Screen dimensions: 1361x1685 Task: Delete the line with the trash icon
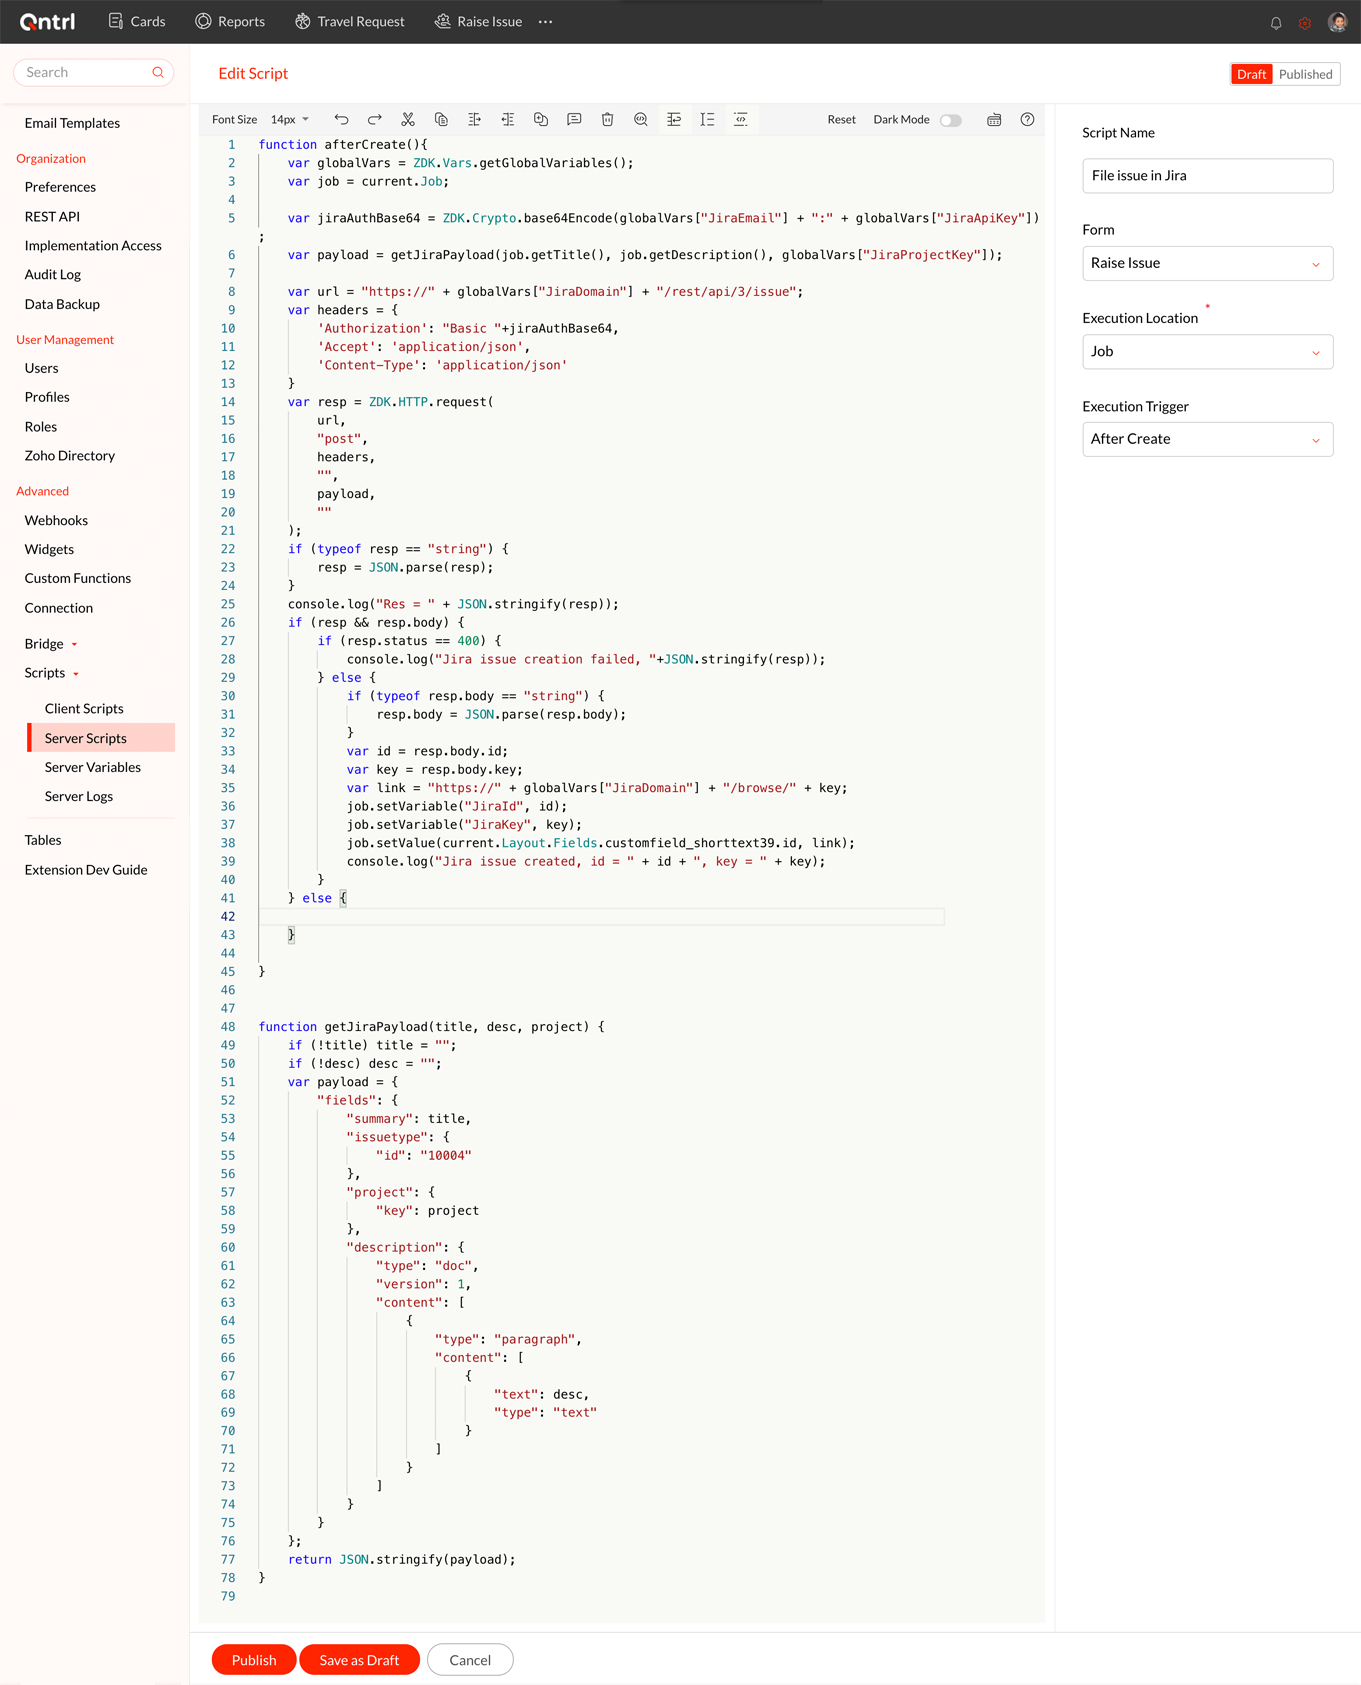tap(607, 120)
